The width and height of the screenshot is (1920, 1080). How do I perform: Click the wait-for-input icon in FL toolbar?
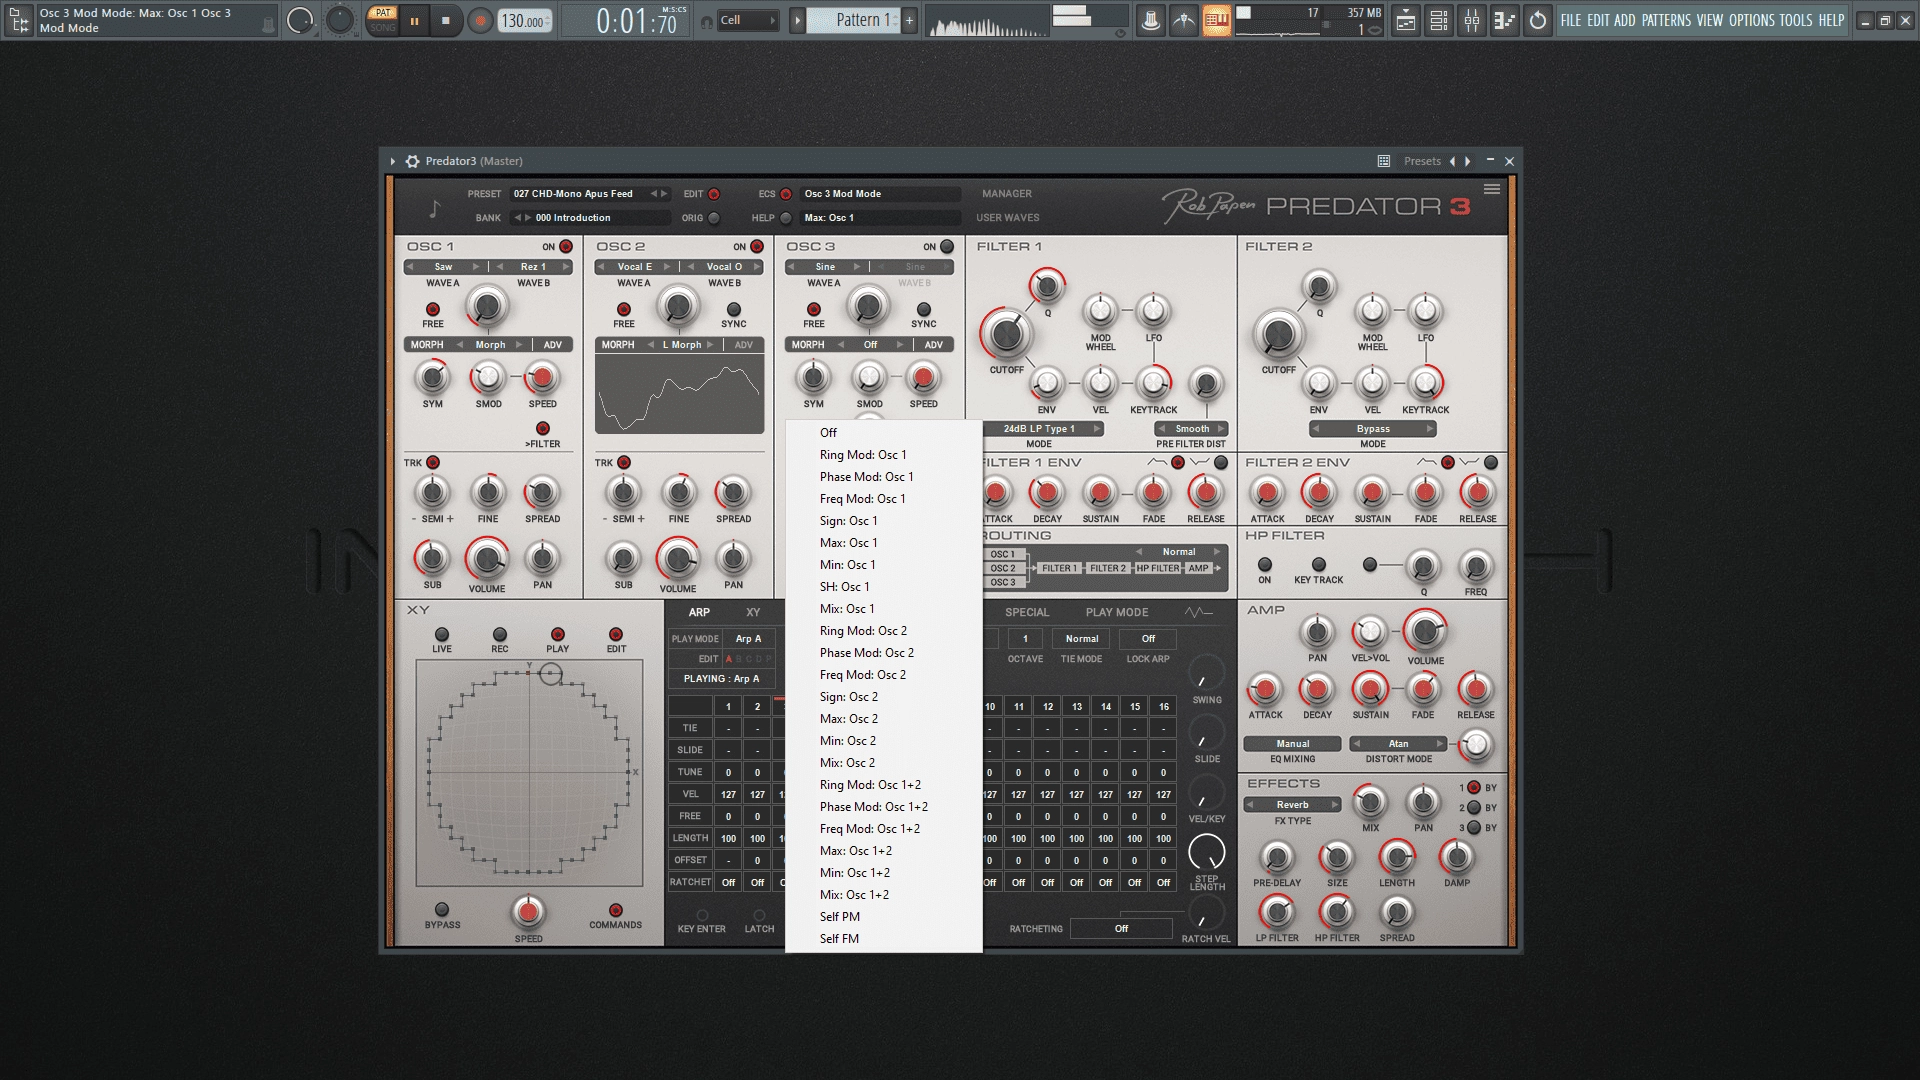pyautogui.click(x=1184, y=20)
